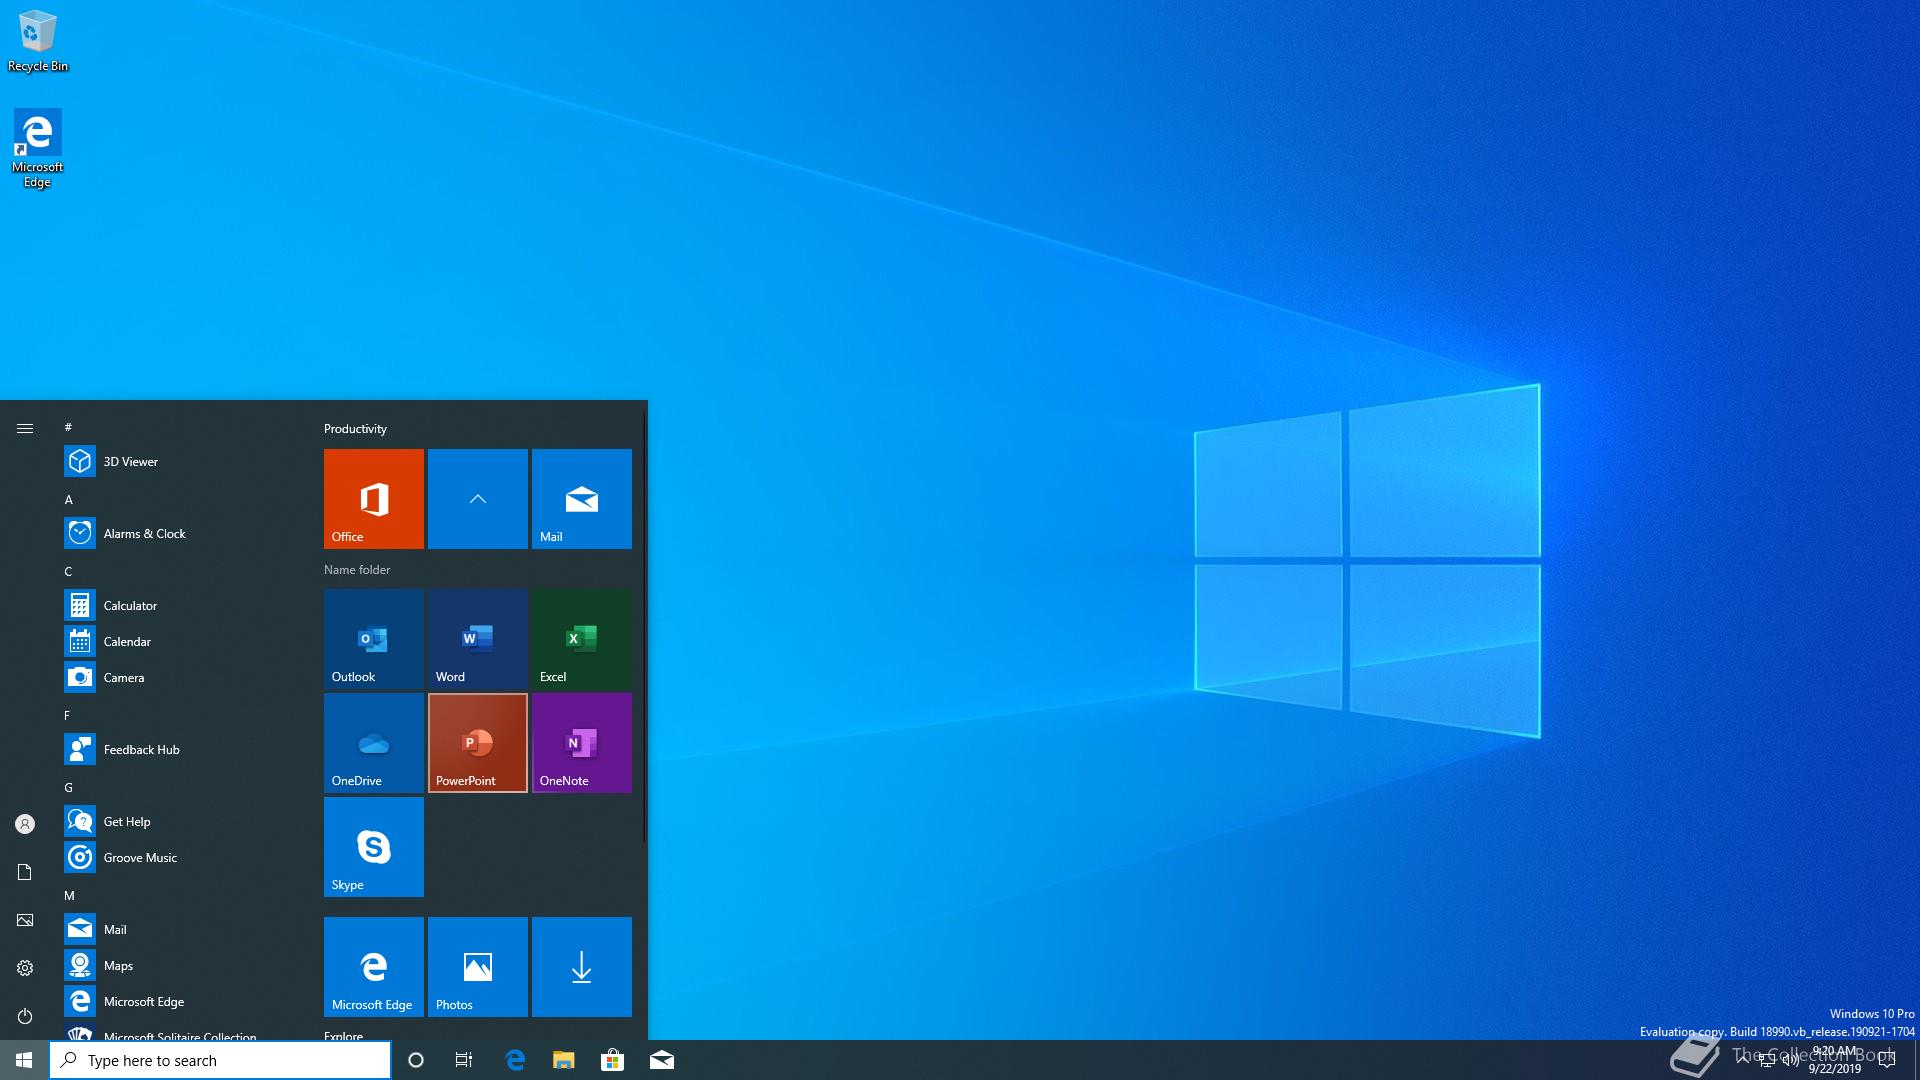Select Groove Music in the app list

(140, 857)
